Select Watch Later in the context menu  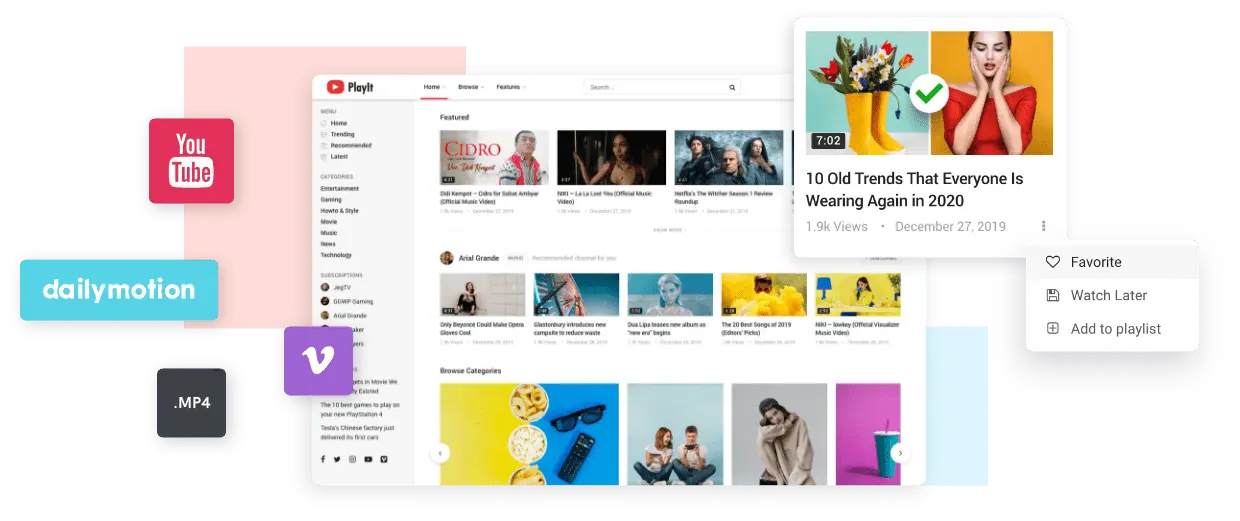(x=1112, y=295)
